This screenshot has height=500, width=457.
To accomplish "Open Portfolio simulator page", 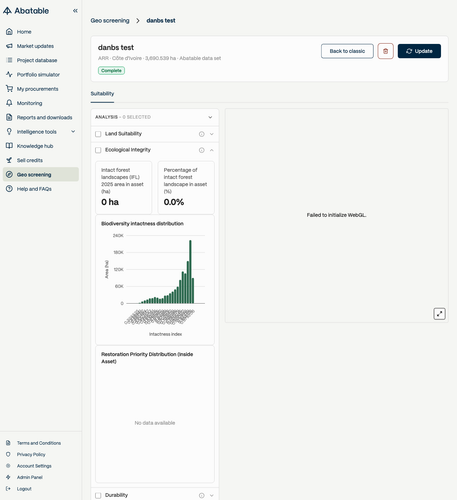I will click(x=41, y=75).
